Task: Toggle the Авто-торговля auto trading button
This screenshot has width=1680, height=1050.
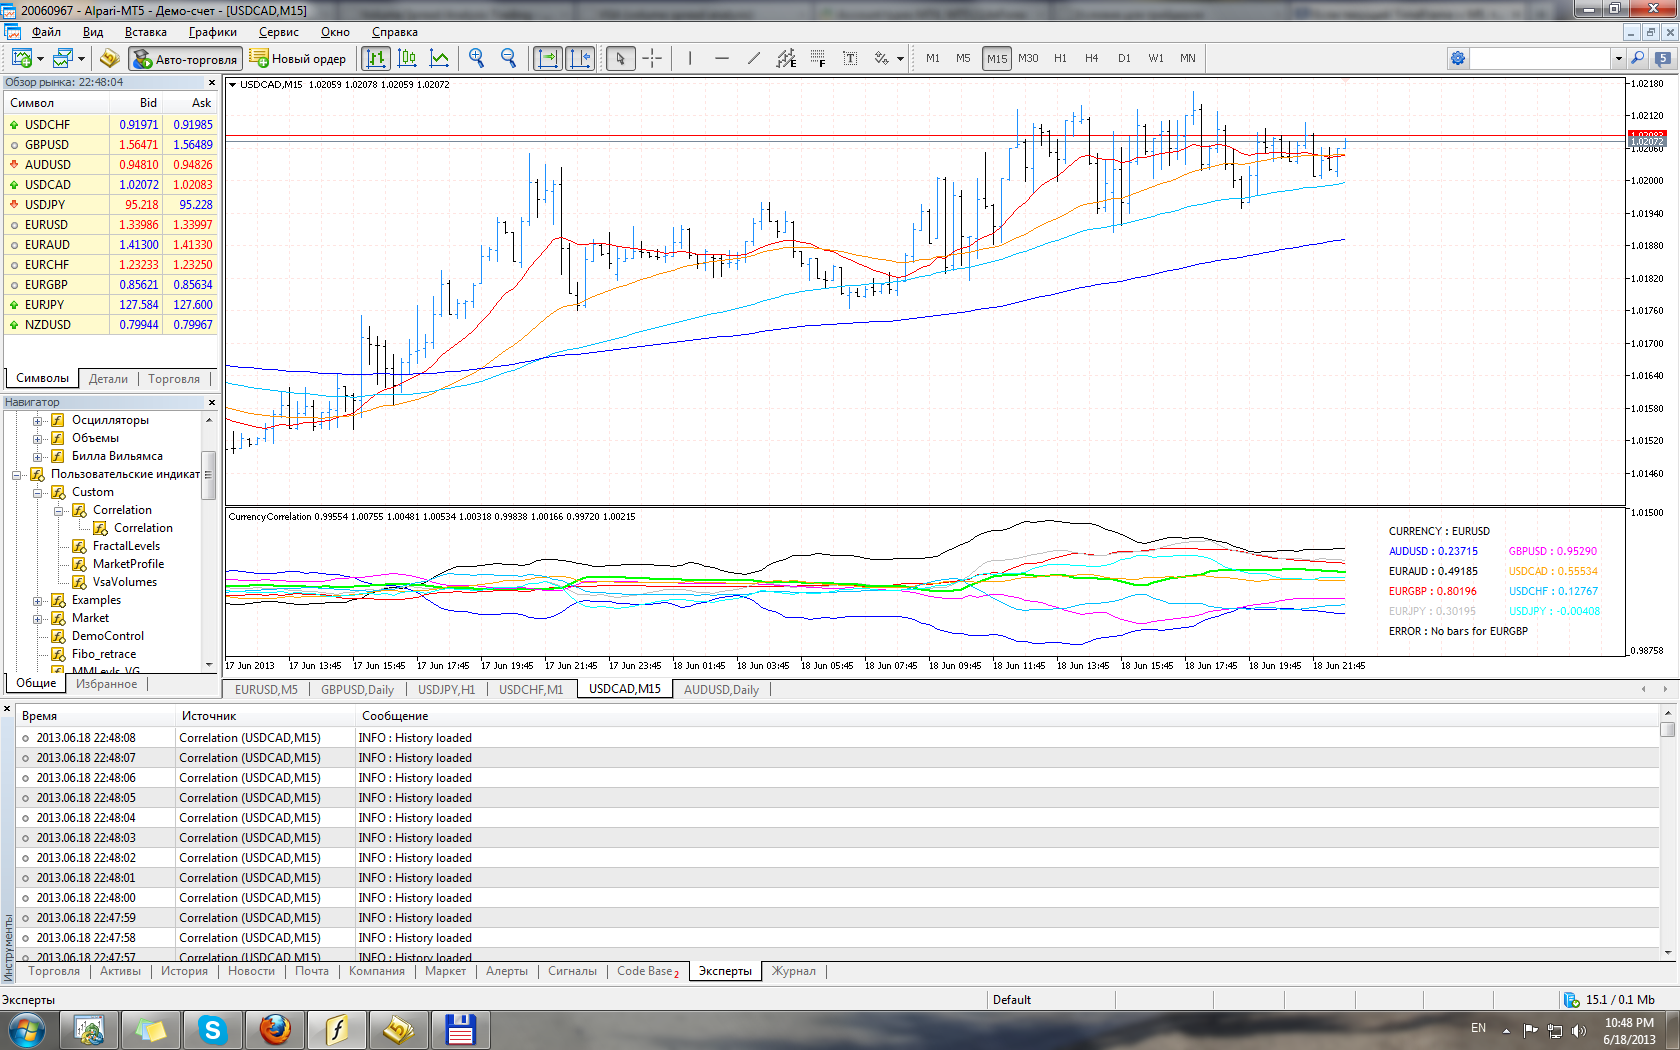Action: click(186, 59)
